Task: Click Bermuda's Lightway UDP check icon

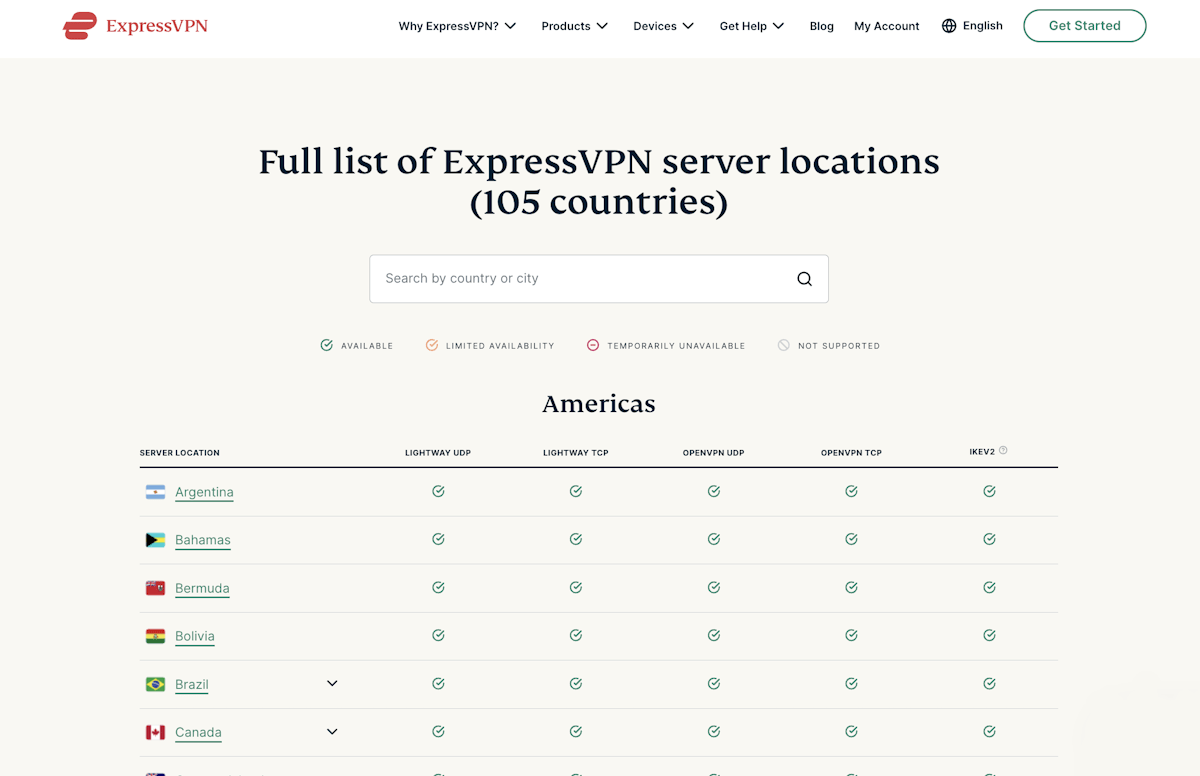Action: [438, 587]
